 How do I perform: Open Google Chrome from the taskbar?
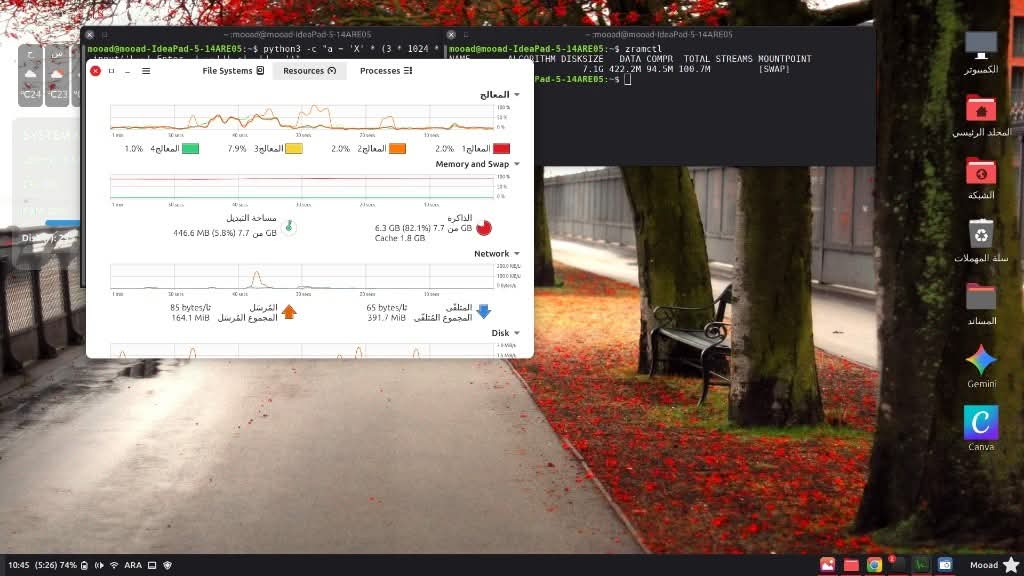874,565
